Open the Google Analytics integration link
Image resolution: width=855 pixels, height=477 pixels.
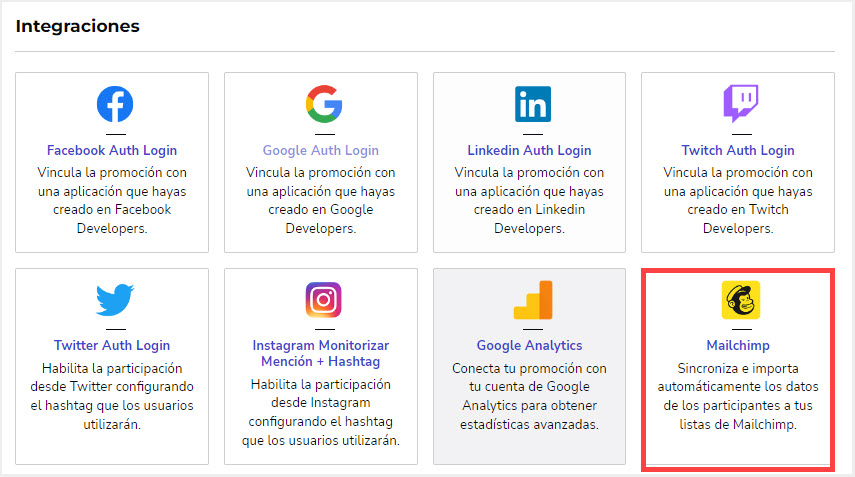529,346
